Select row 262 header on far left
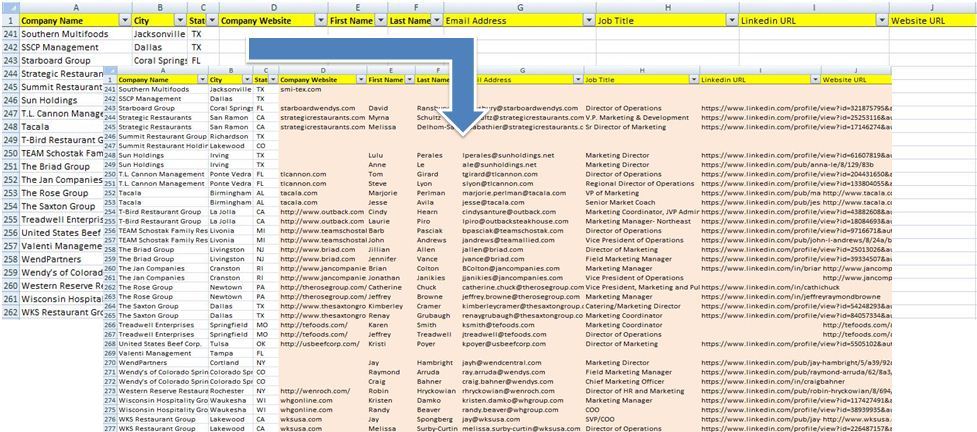The width and height of the screenshot is (977, 432). (9, 312)
